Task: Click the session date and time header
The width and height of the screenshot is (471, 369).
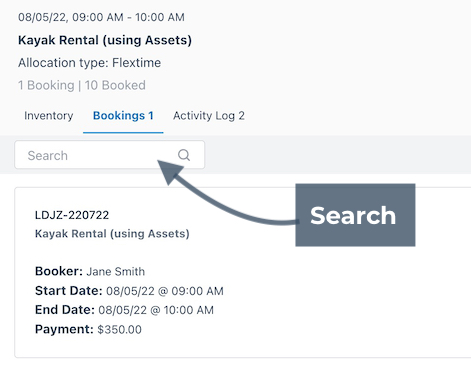Action: 101,17
